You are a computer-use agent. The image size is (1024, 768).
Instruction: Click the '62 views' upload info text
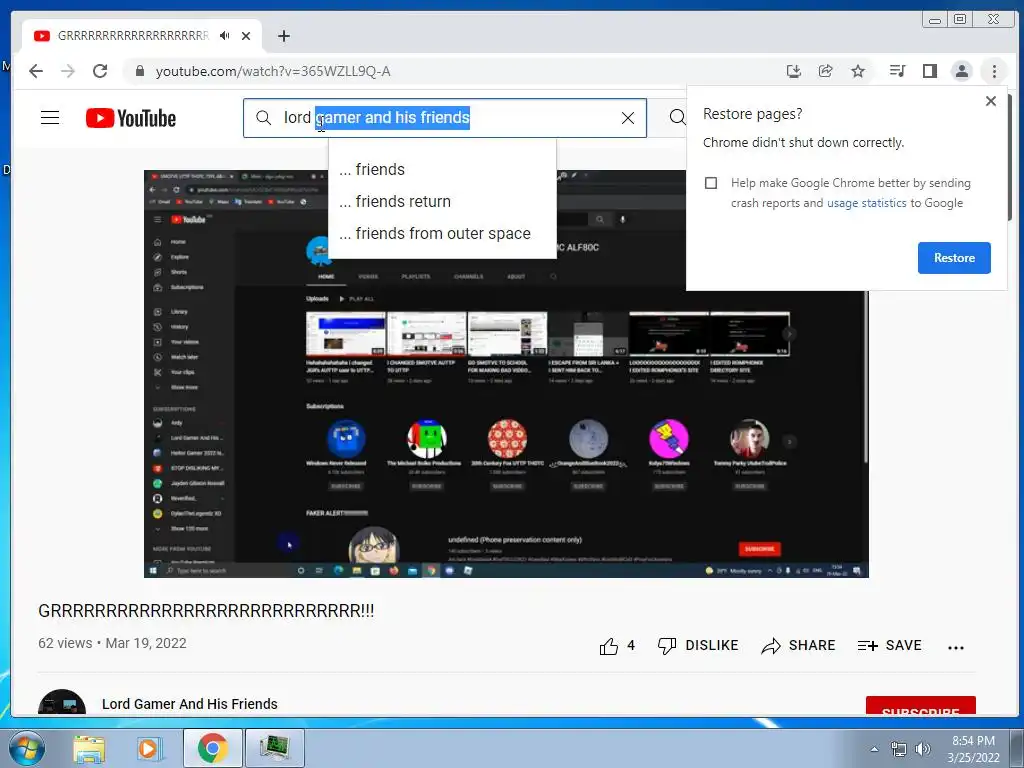click(112, 643)
